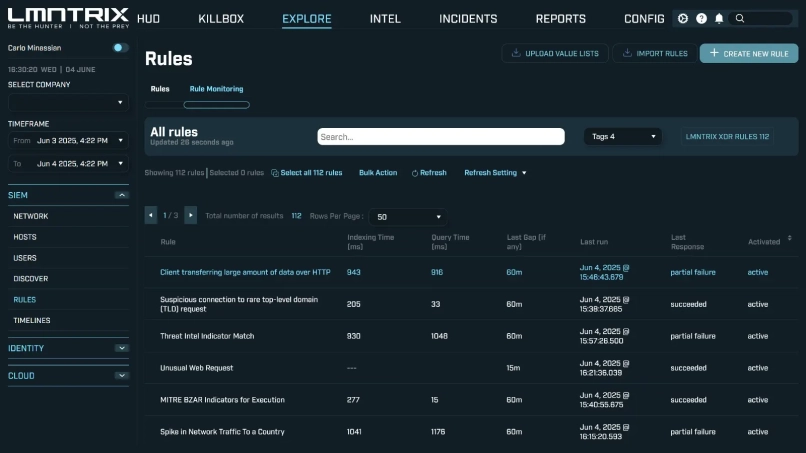
Task: Click Select all 112 rules link
Action: point(311,173)
